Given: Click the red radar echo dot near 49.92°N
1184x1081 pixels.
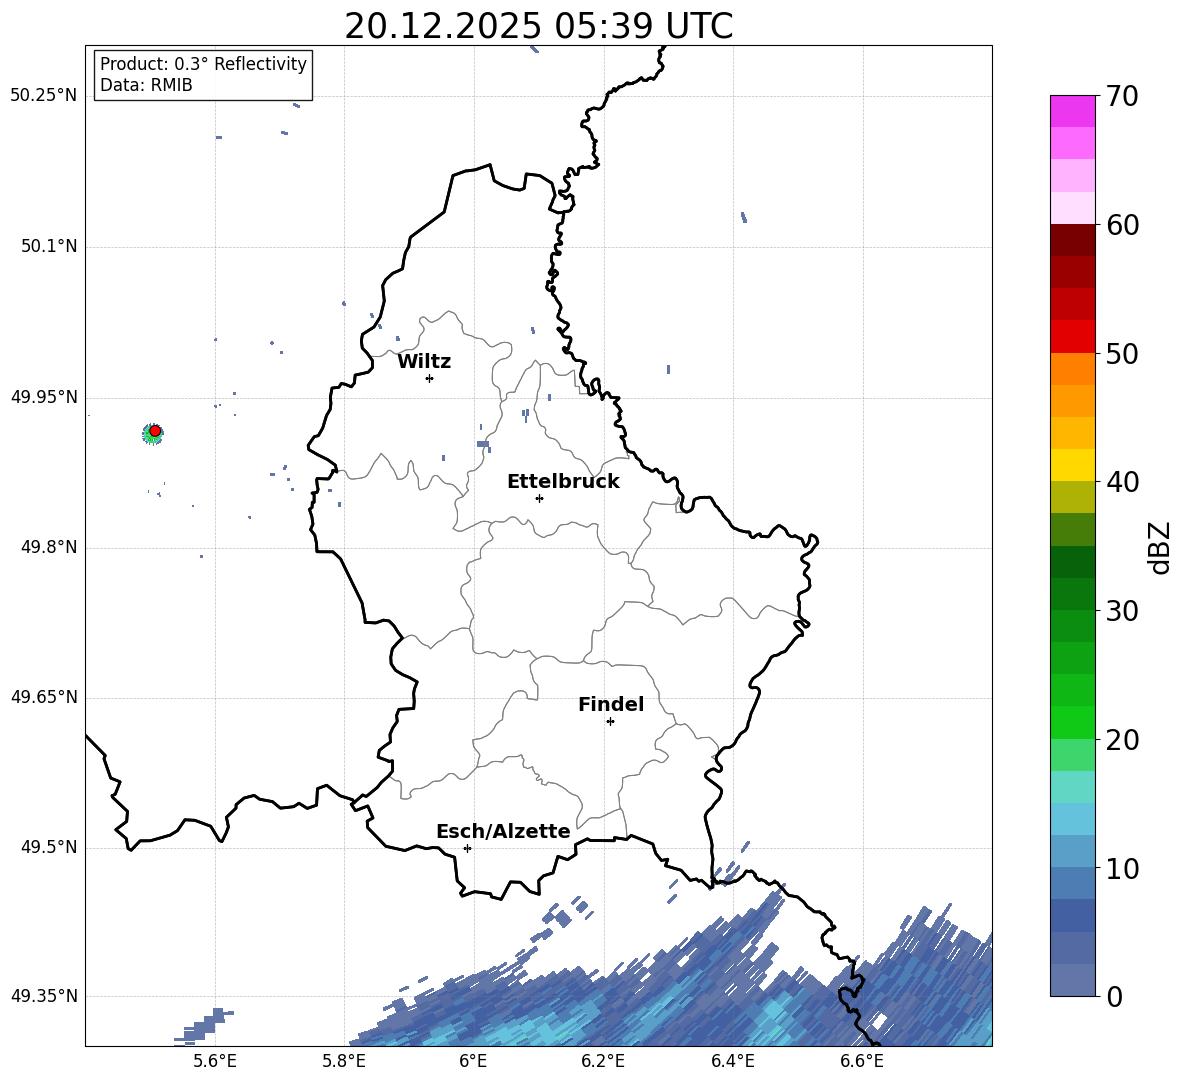Looking at the screenshot, I should [x=155, y=431].
